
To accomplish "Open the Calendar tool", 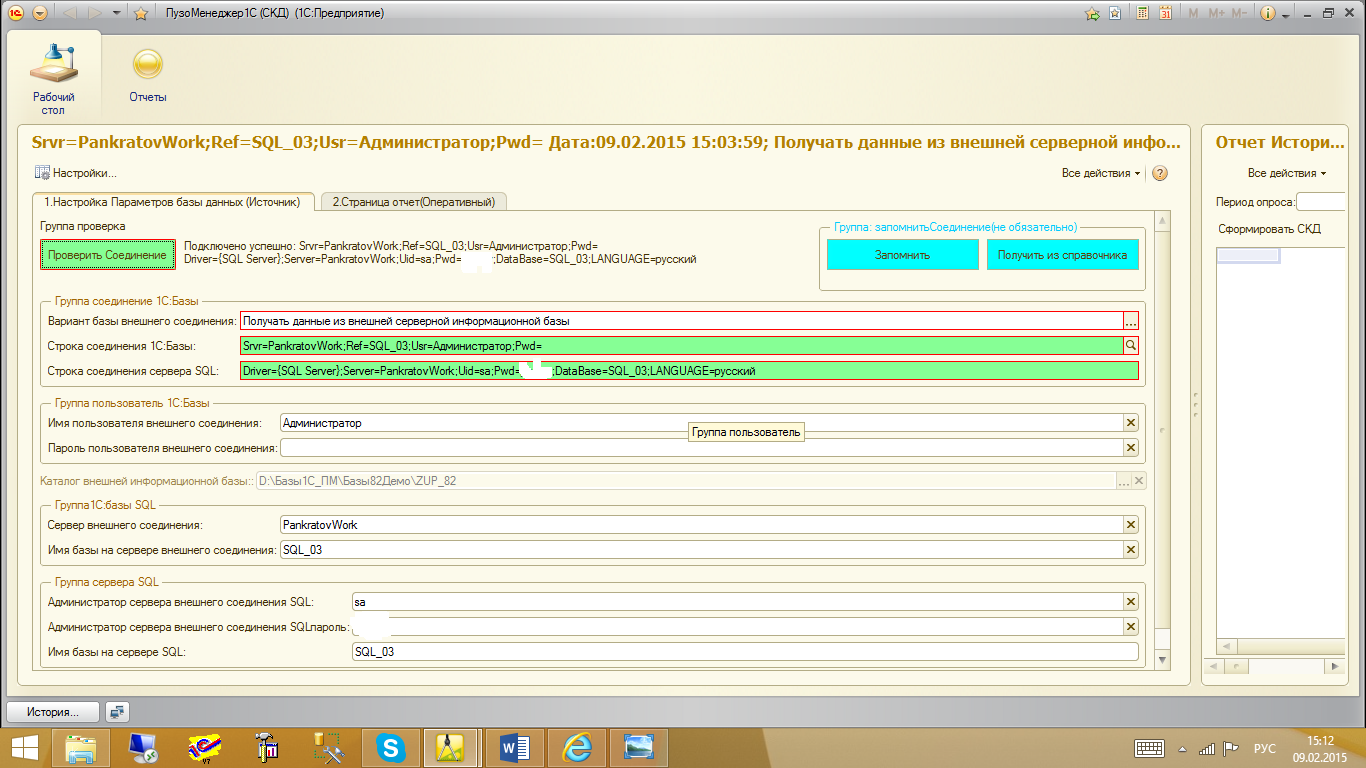I will pyautogui.click(x=1165, y=14).
